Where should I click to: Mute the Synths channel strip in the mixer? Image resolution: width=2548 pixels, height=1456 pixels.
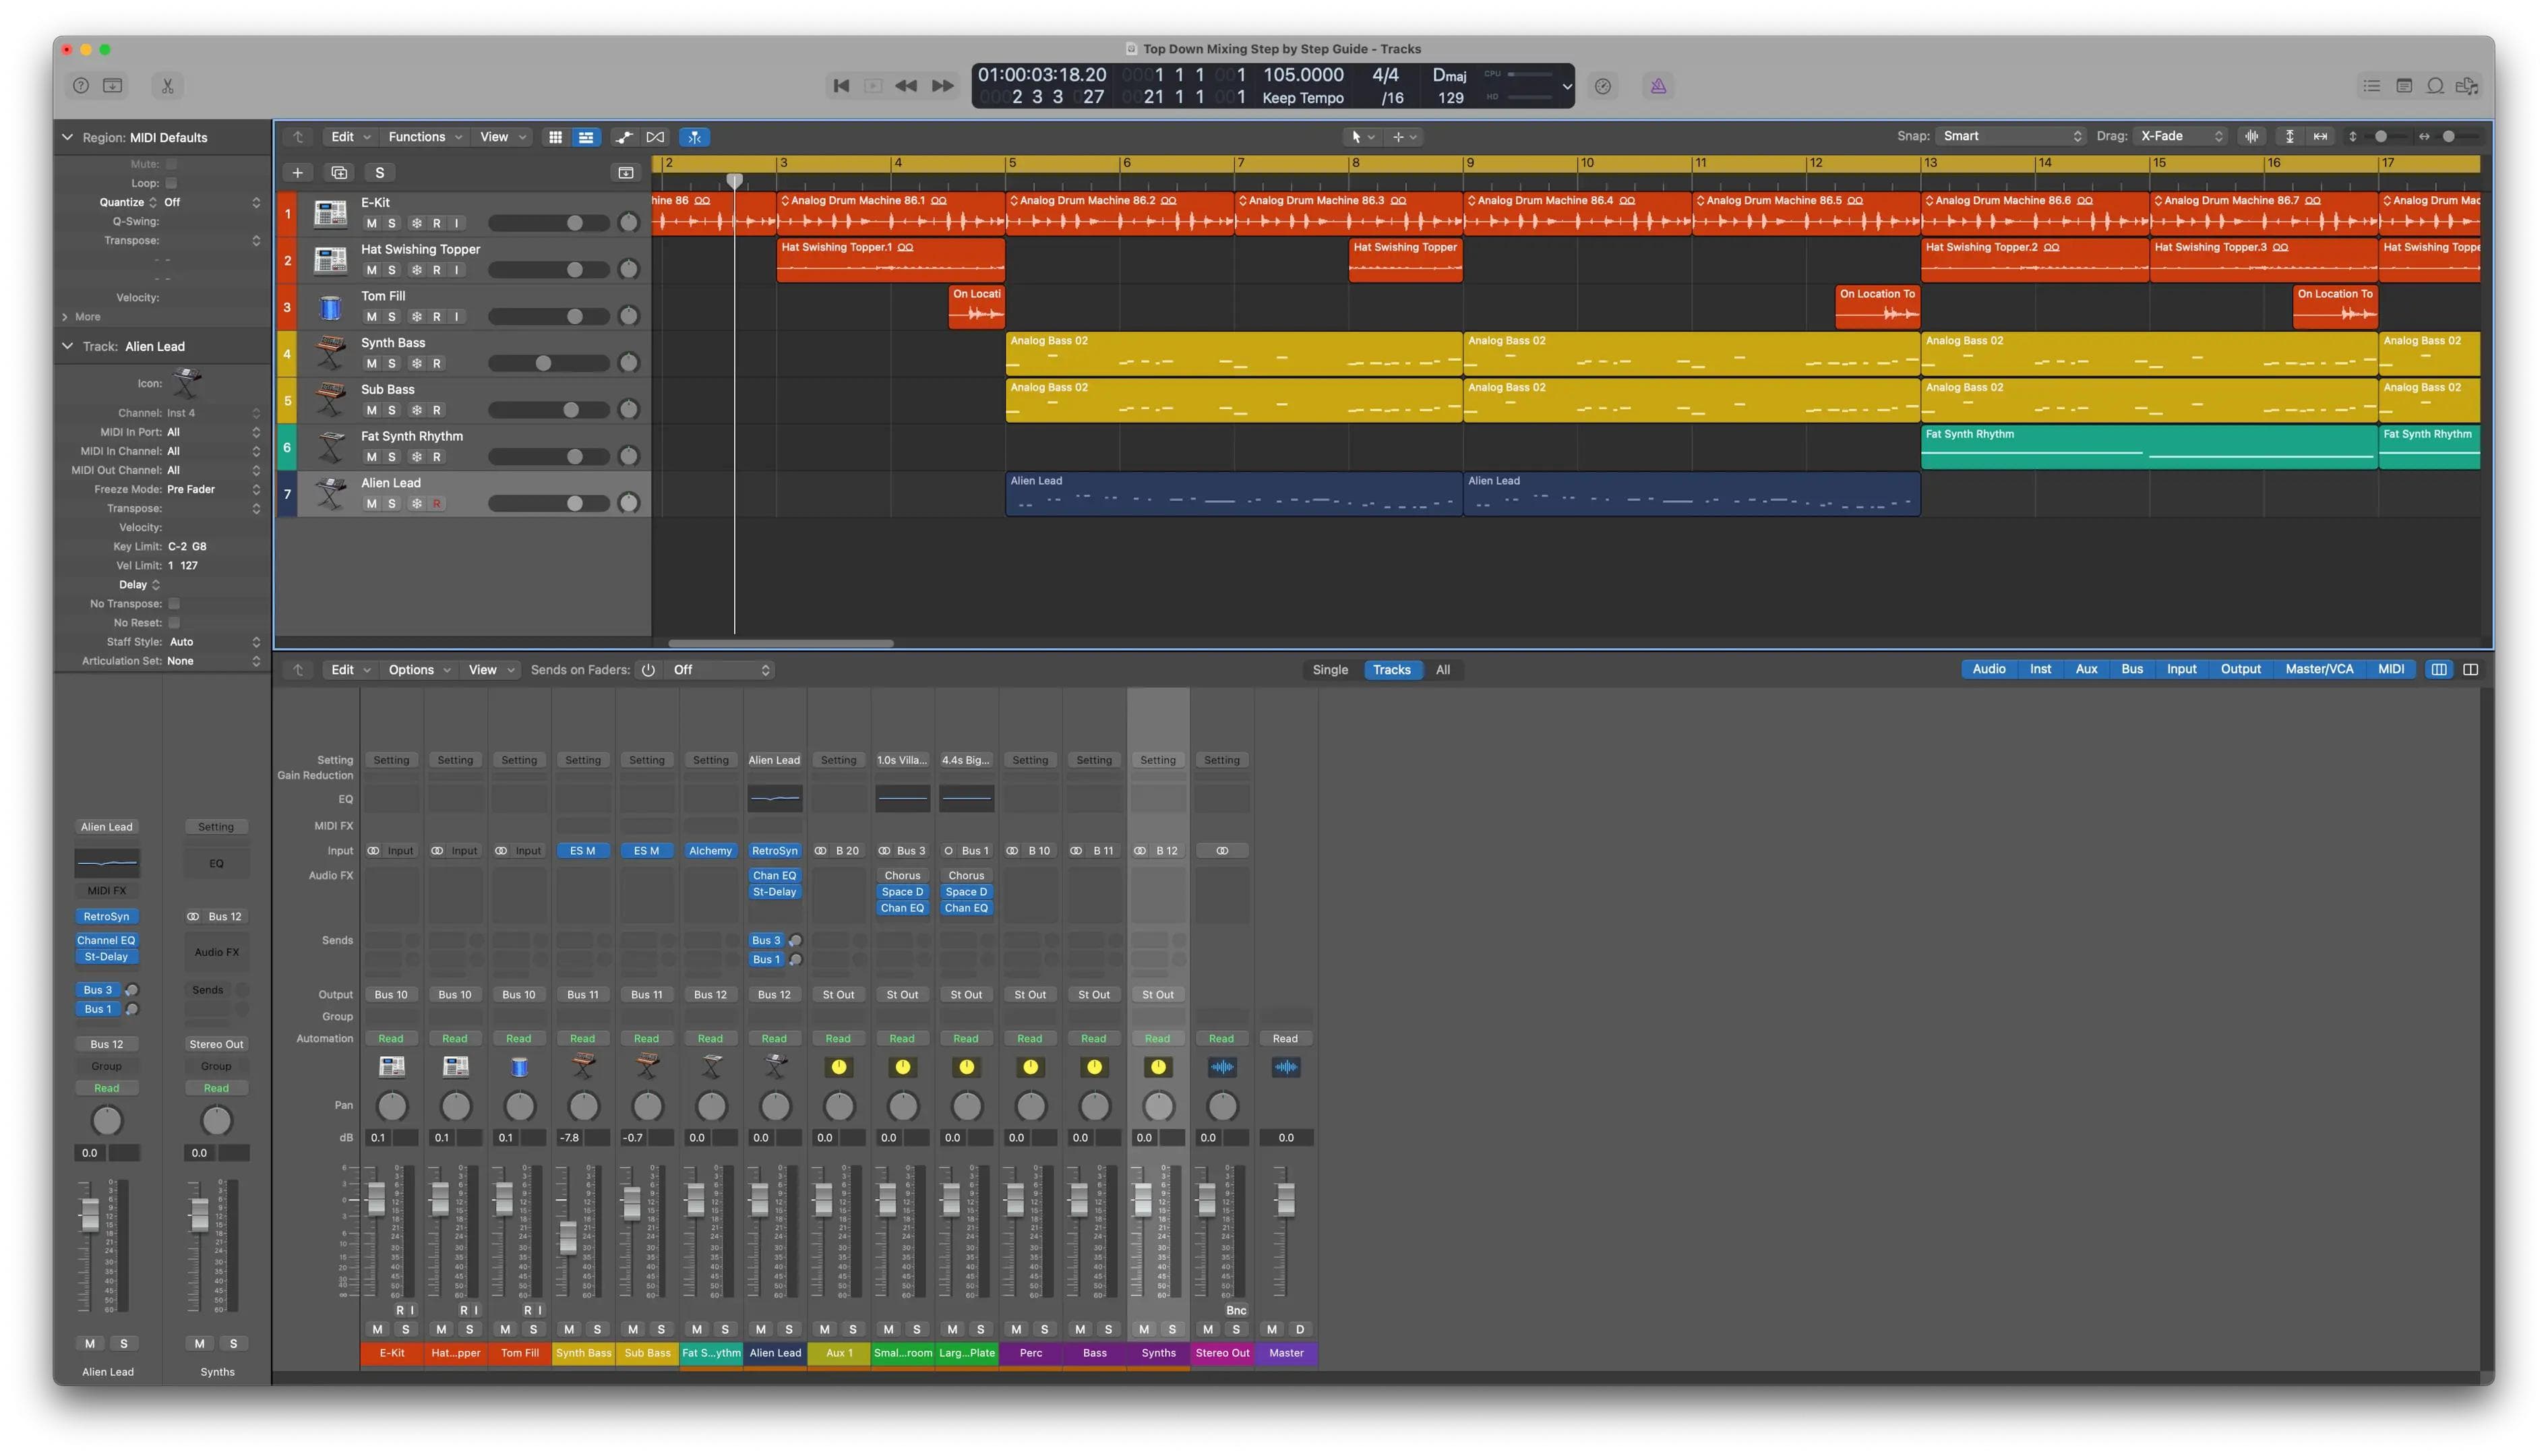point(1144,1329)
